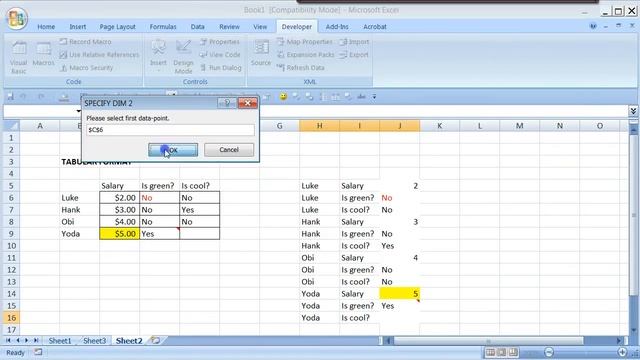Go to the last sheet using navigation arrow

[x=36, y=340]
